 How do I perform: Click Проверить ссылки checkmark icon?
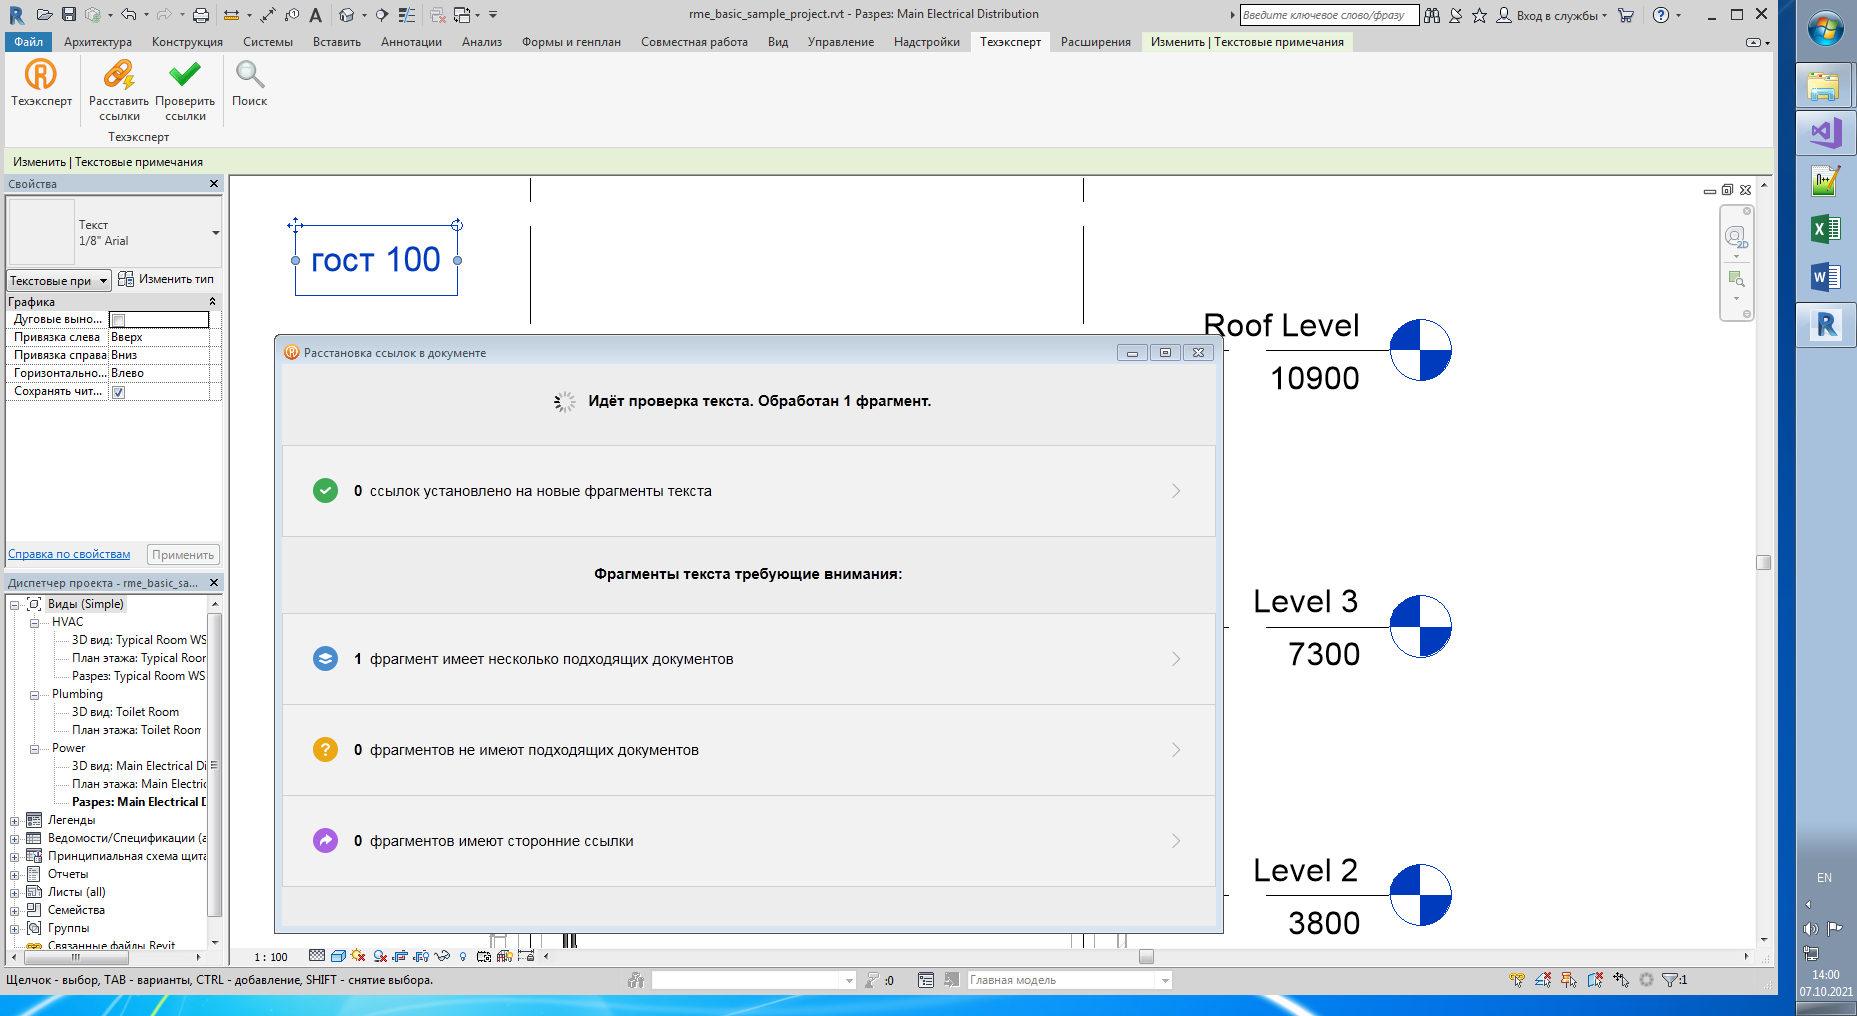pyautogui.click(x=185, y=75)
